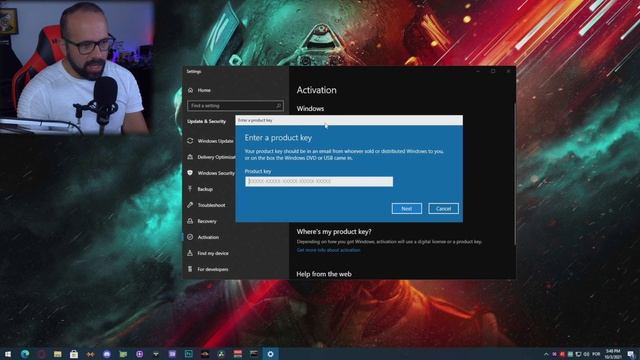Open the Recovery settings page
This screenshot has width=640, height=360.
point(202,221)
